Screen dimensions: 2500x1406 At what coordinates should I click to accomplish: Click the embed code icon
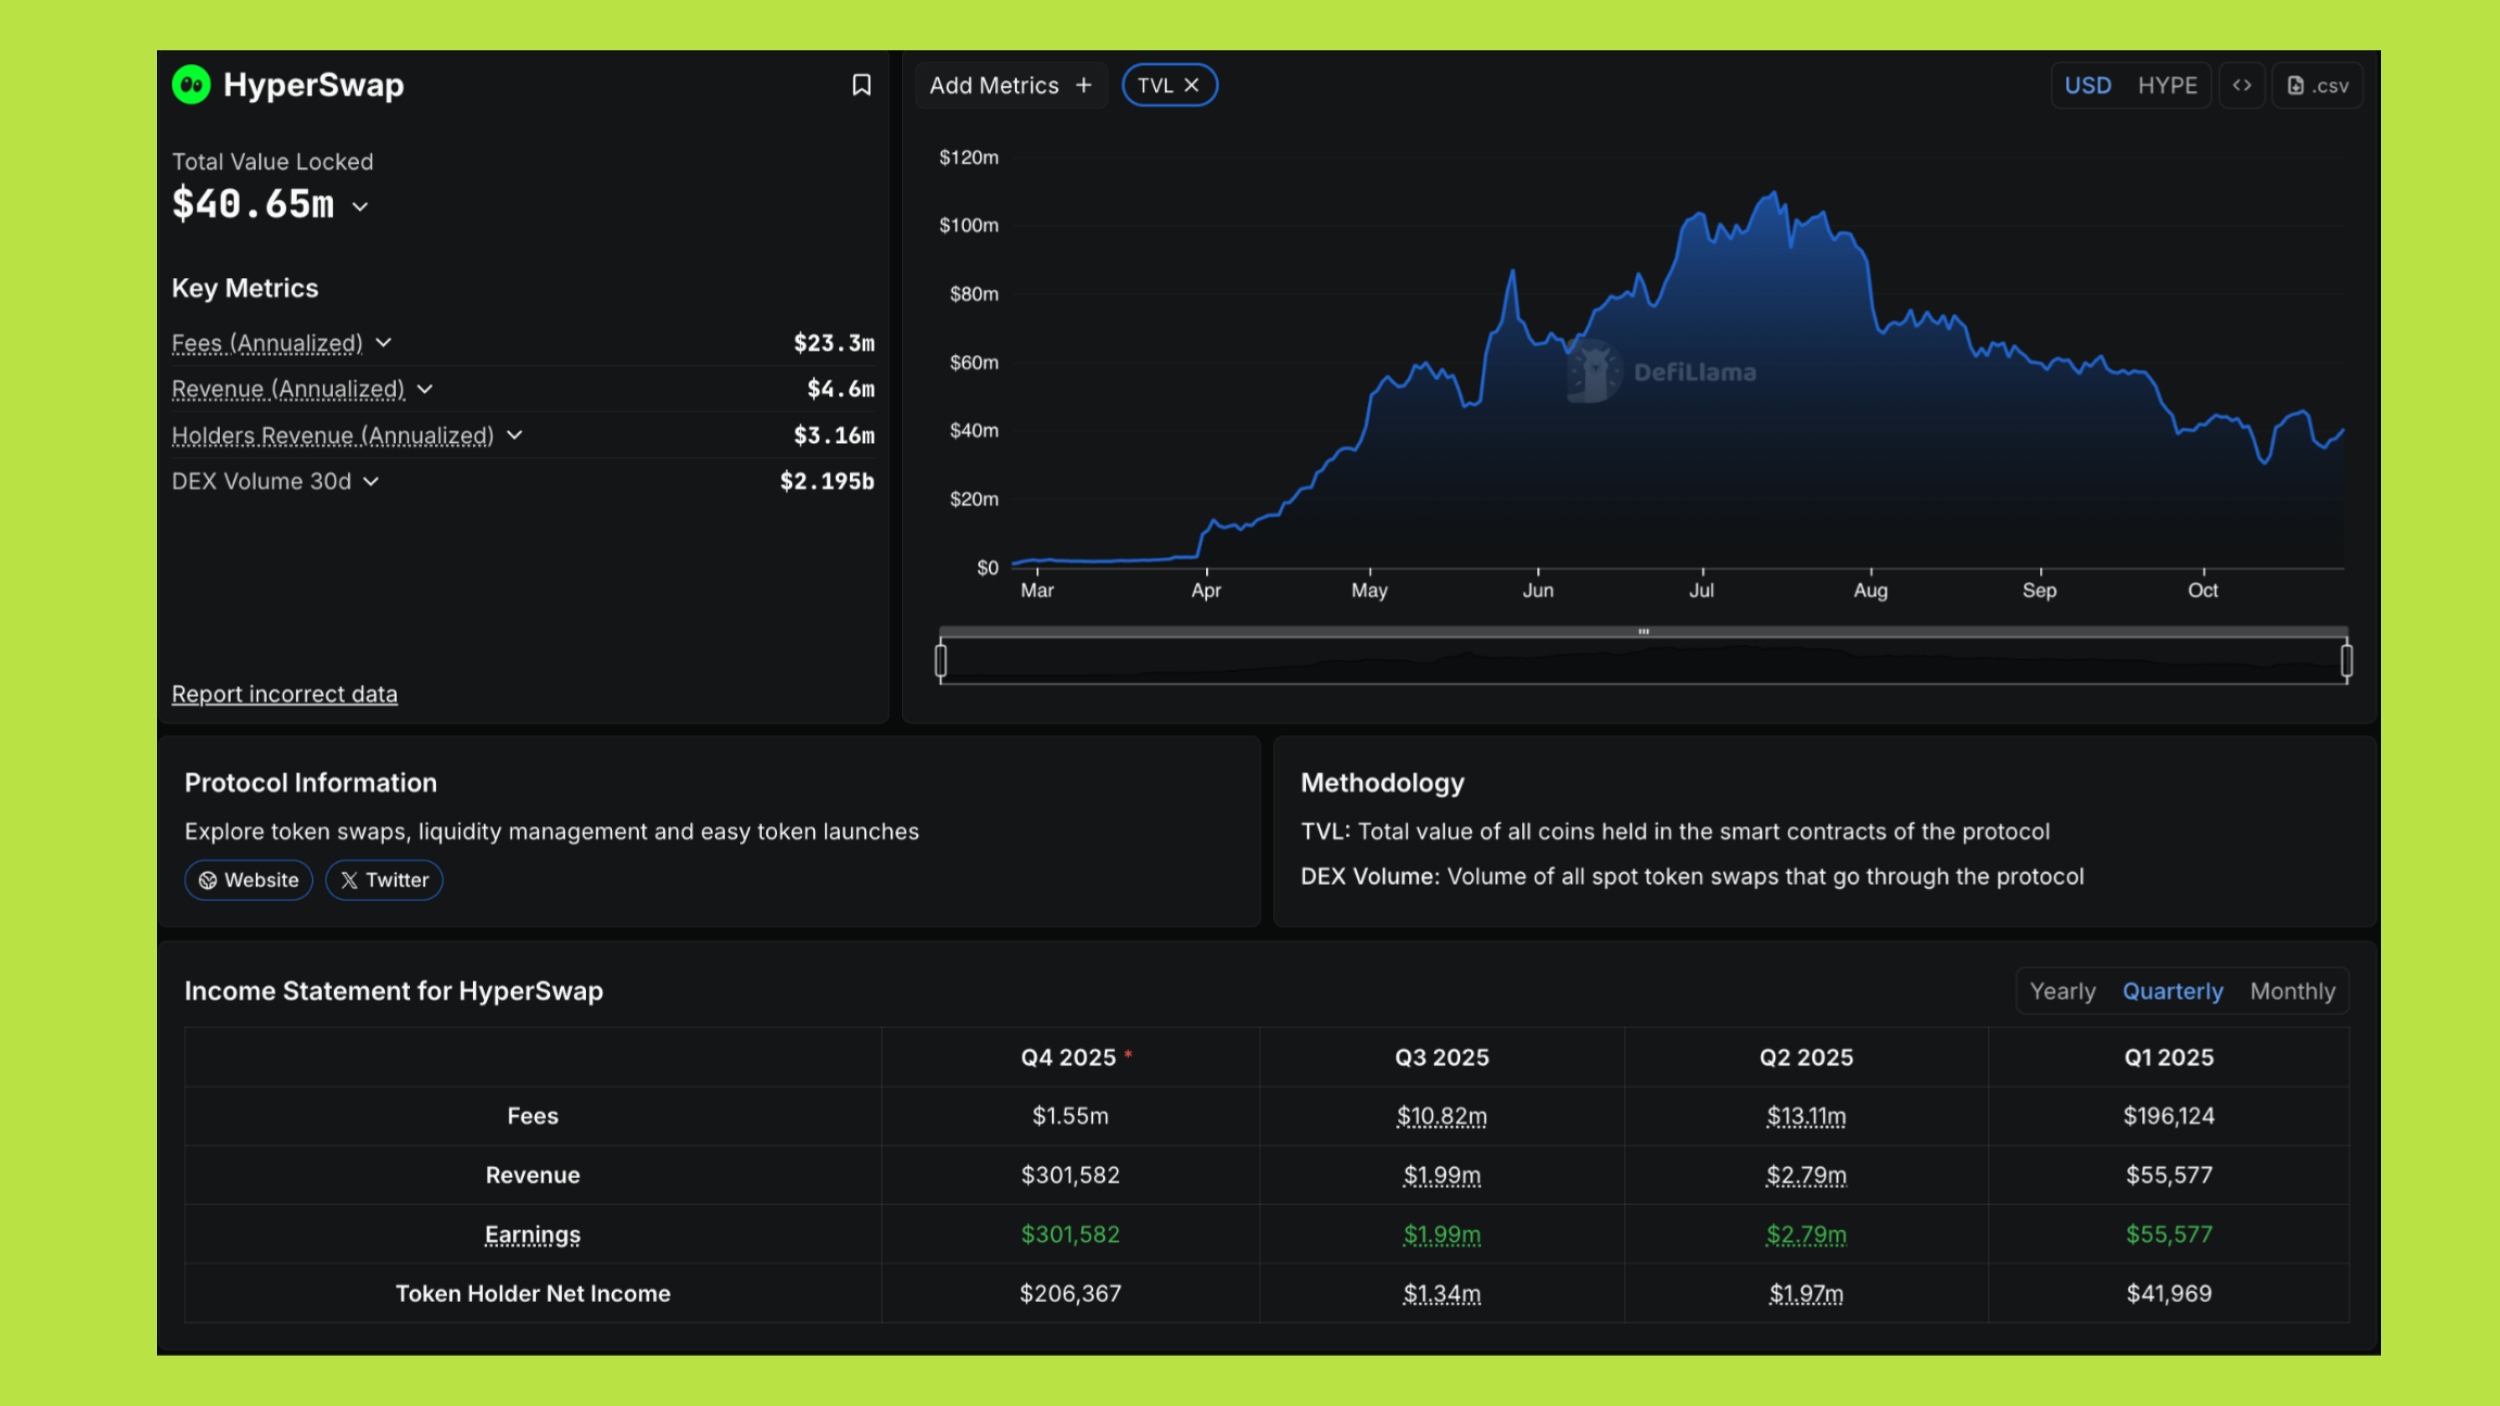(2241, 86)
